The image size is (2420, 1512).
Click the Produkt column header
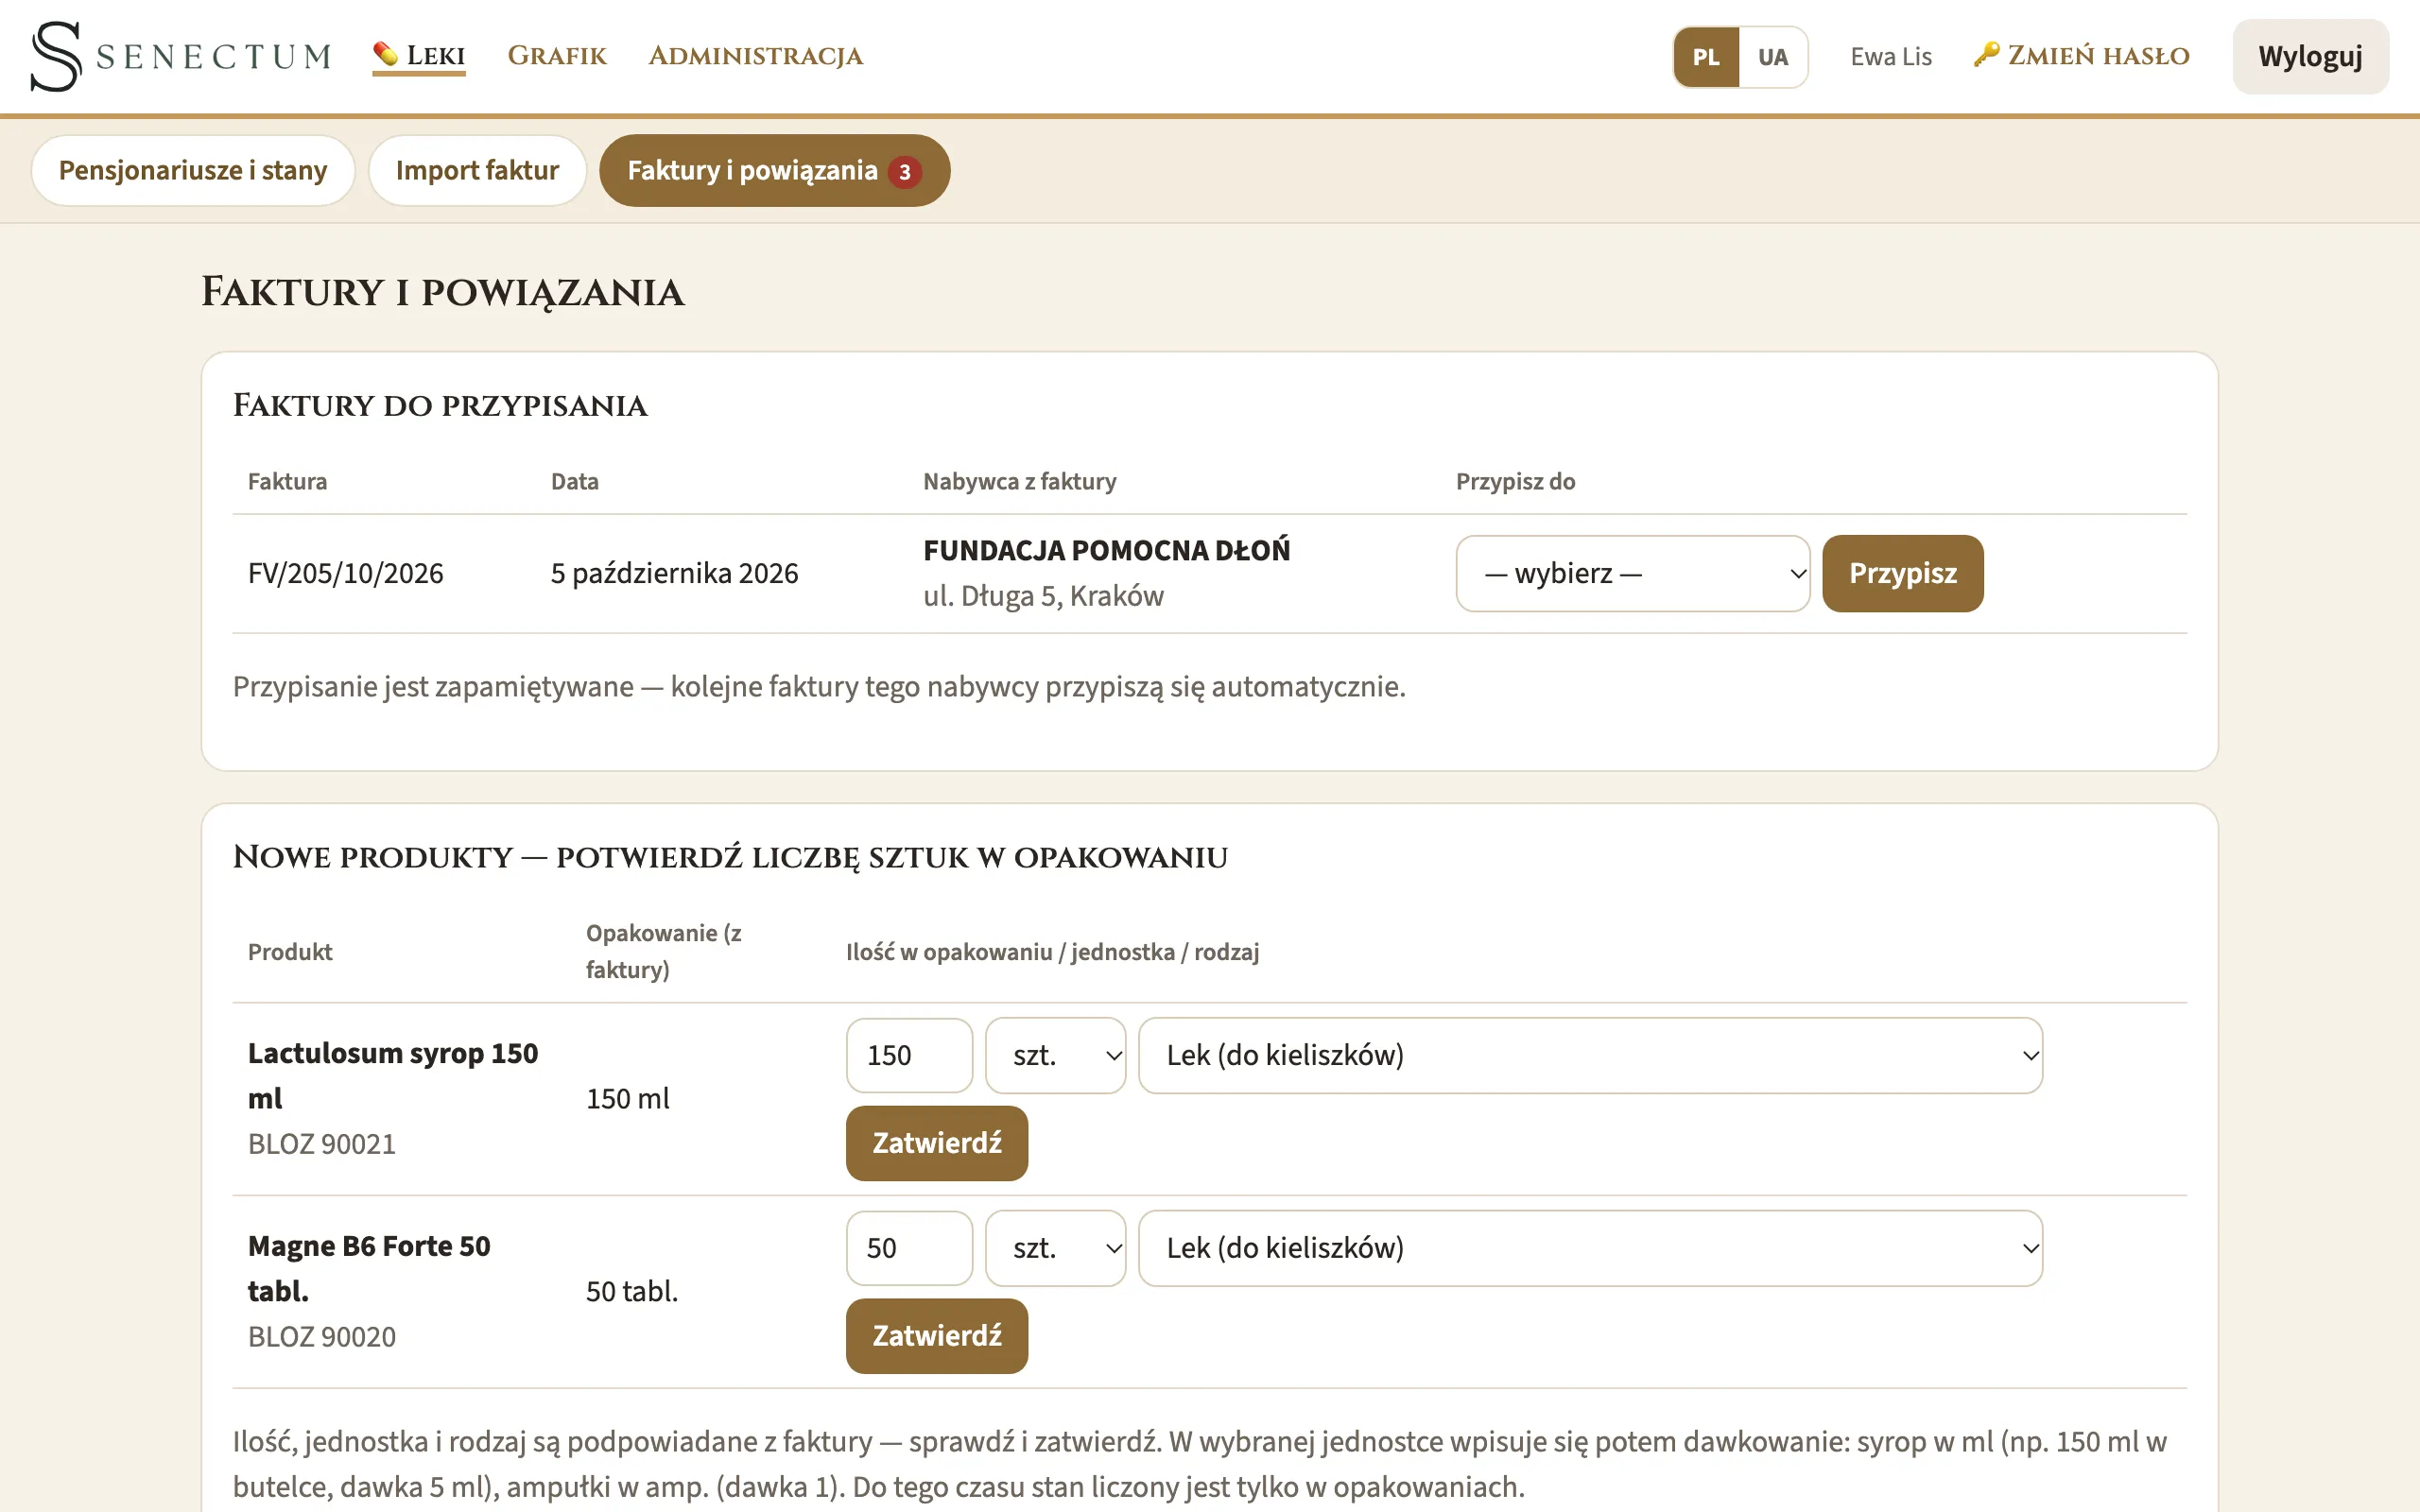tap(289, 952)
